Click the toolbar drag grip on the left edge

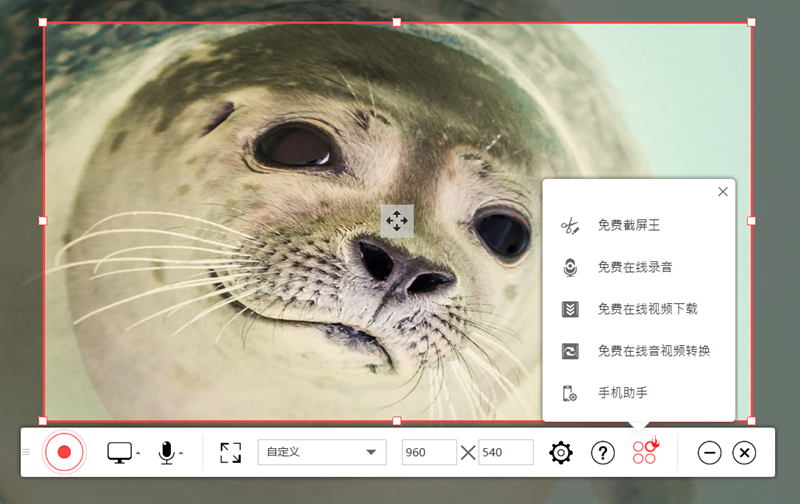26,452
